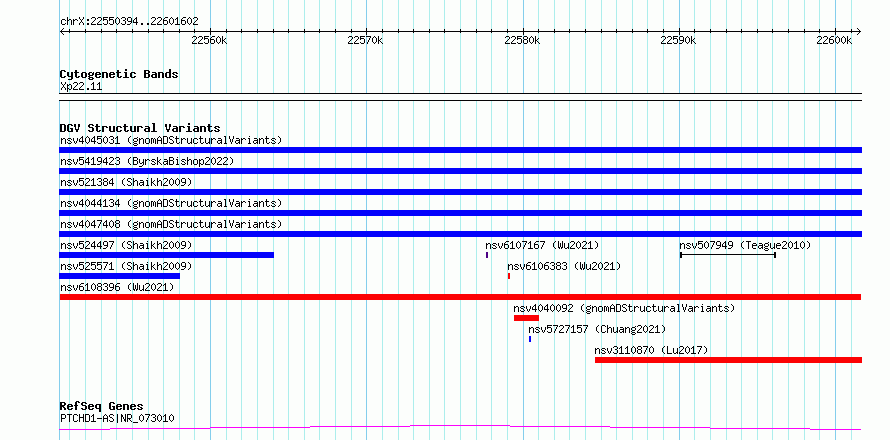Select the blue bar under nsv4045031
This screenshot has width=890, height=440.
460,150
